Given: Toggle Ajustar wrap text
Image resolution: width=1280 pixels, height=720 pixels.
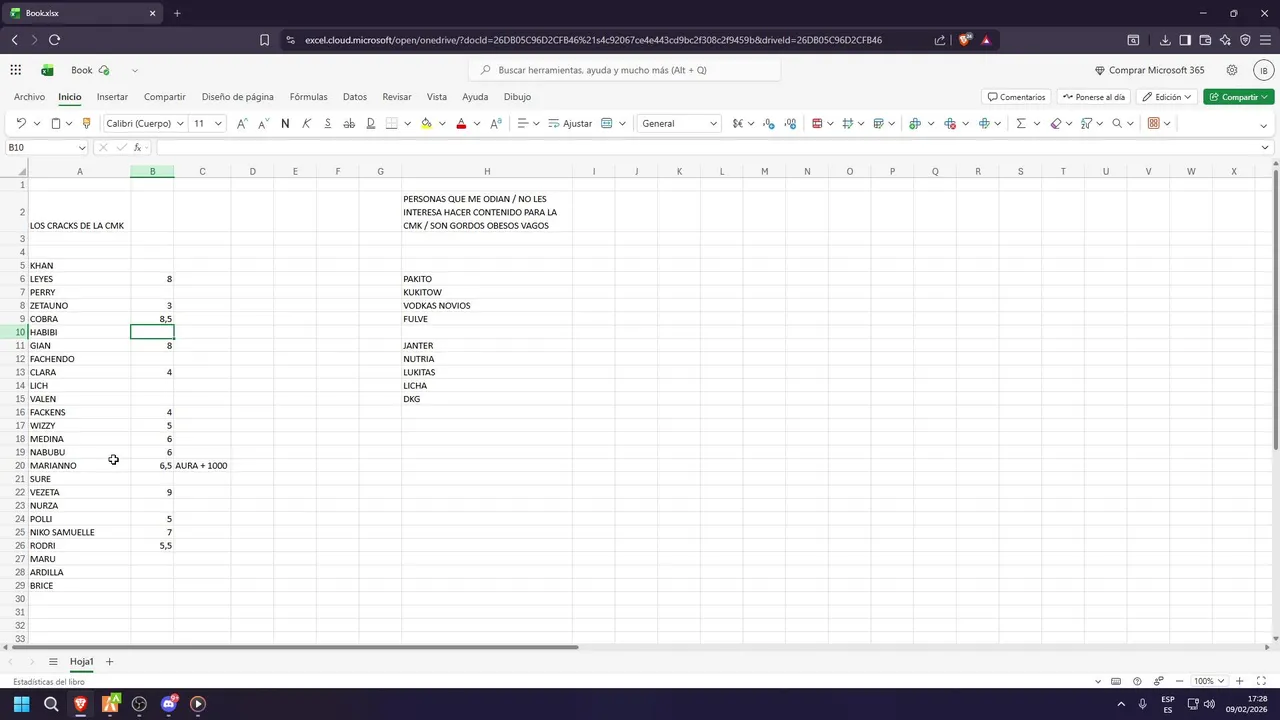Looking at the screenshot, I should 570,123.
